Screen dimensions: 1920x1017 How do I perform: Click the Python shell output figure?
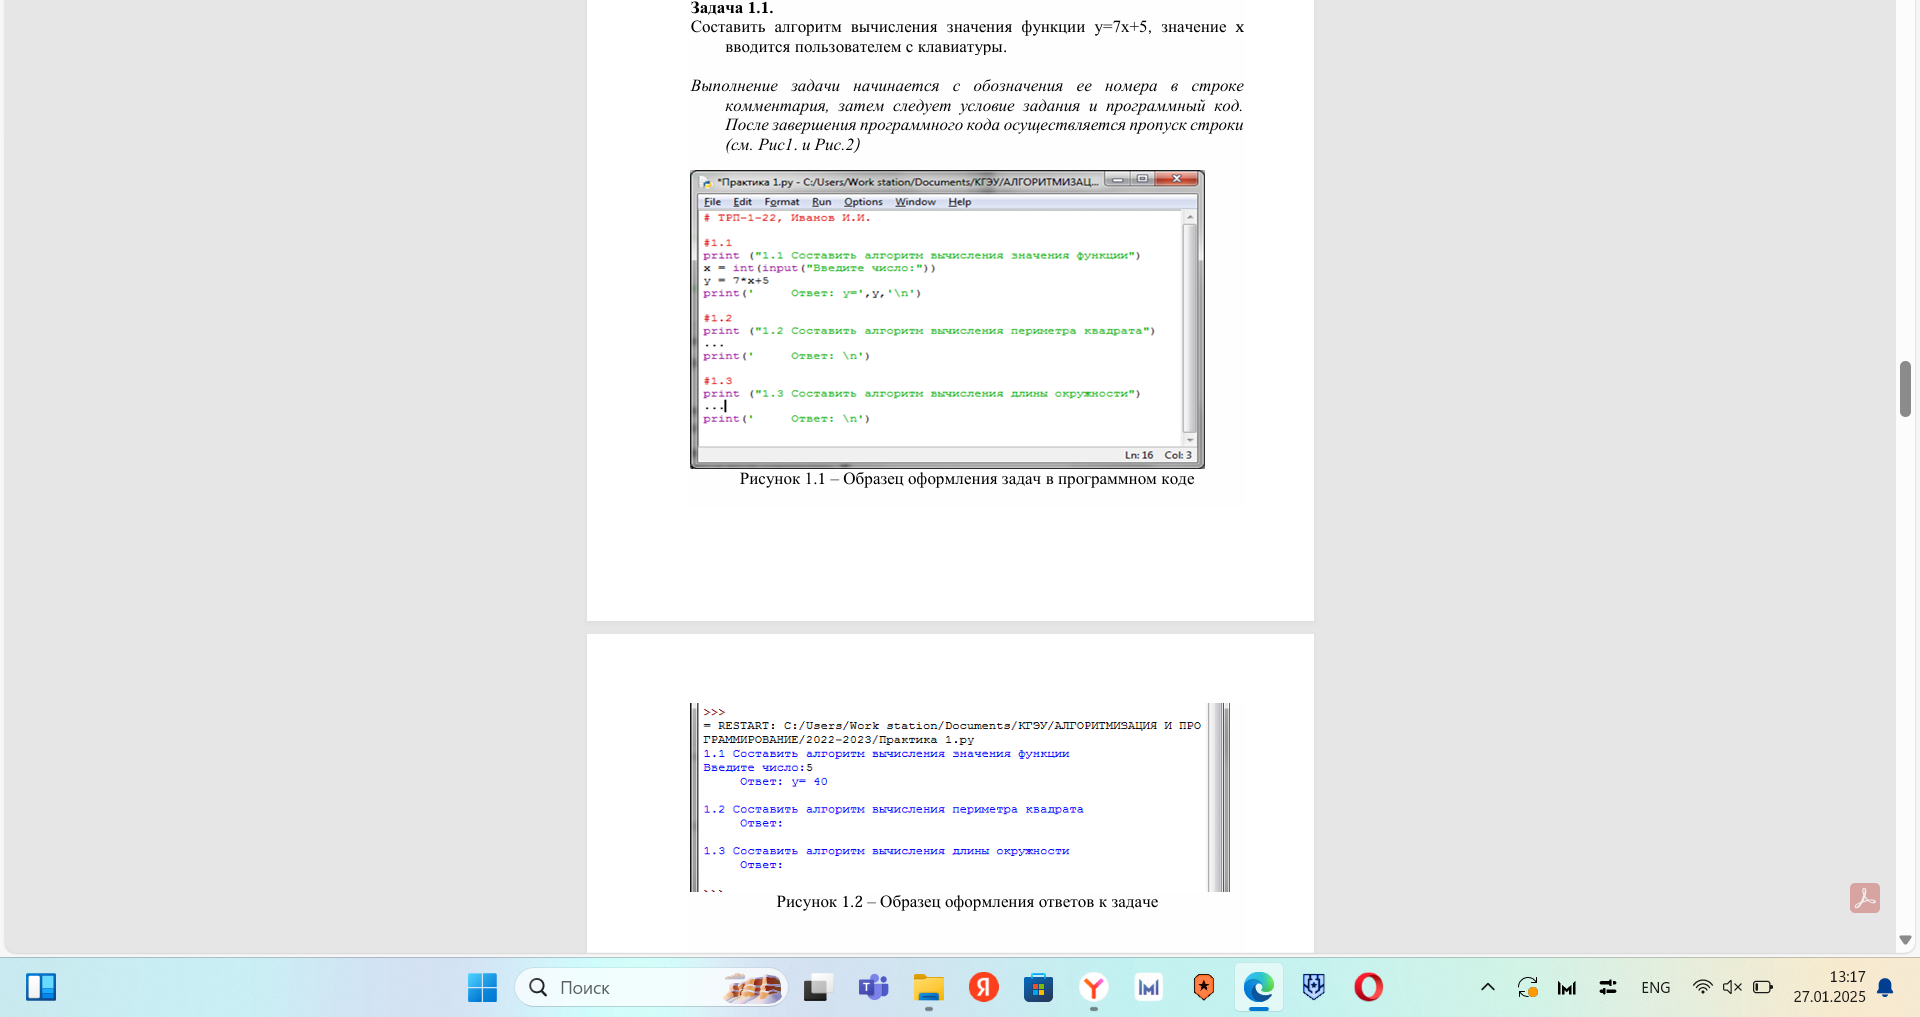960,797
